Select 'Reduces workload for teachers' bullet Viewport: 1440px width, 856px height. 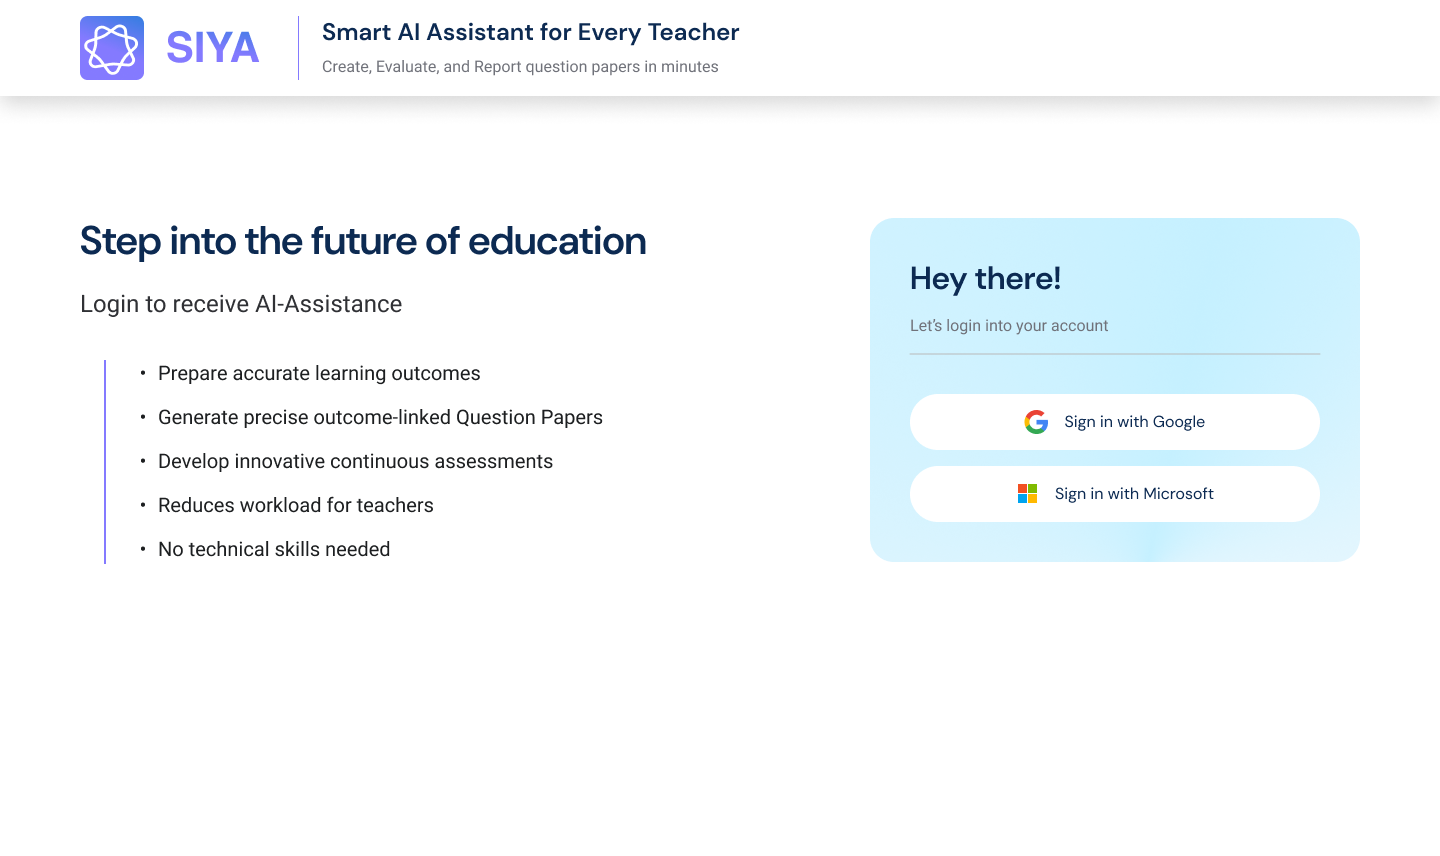tap(296, 505)
